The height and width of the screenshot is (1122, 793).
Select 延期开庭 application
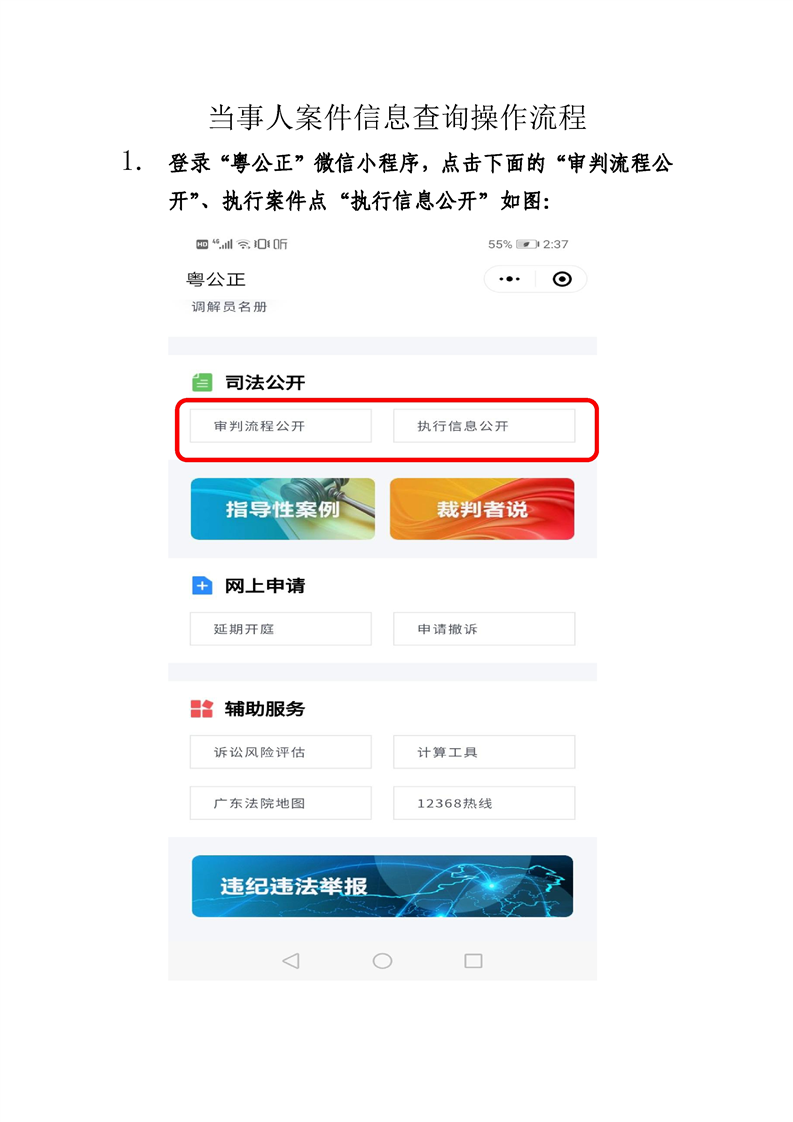click(281, 629)
